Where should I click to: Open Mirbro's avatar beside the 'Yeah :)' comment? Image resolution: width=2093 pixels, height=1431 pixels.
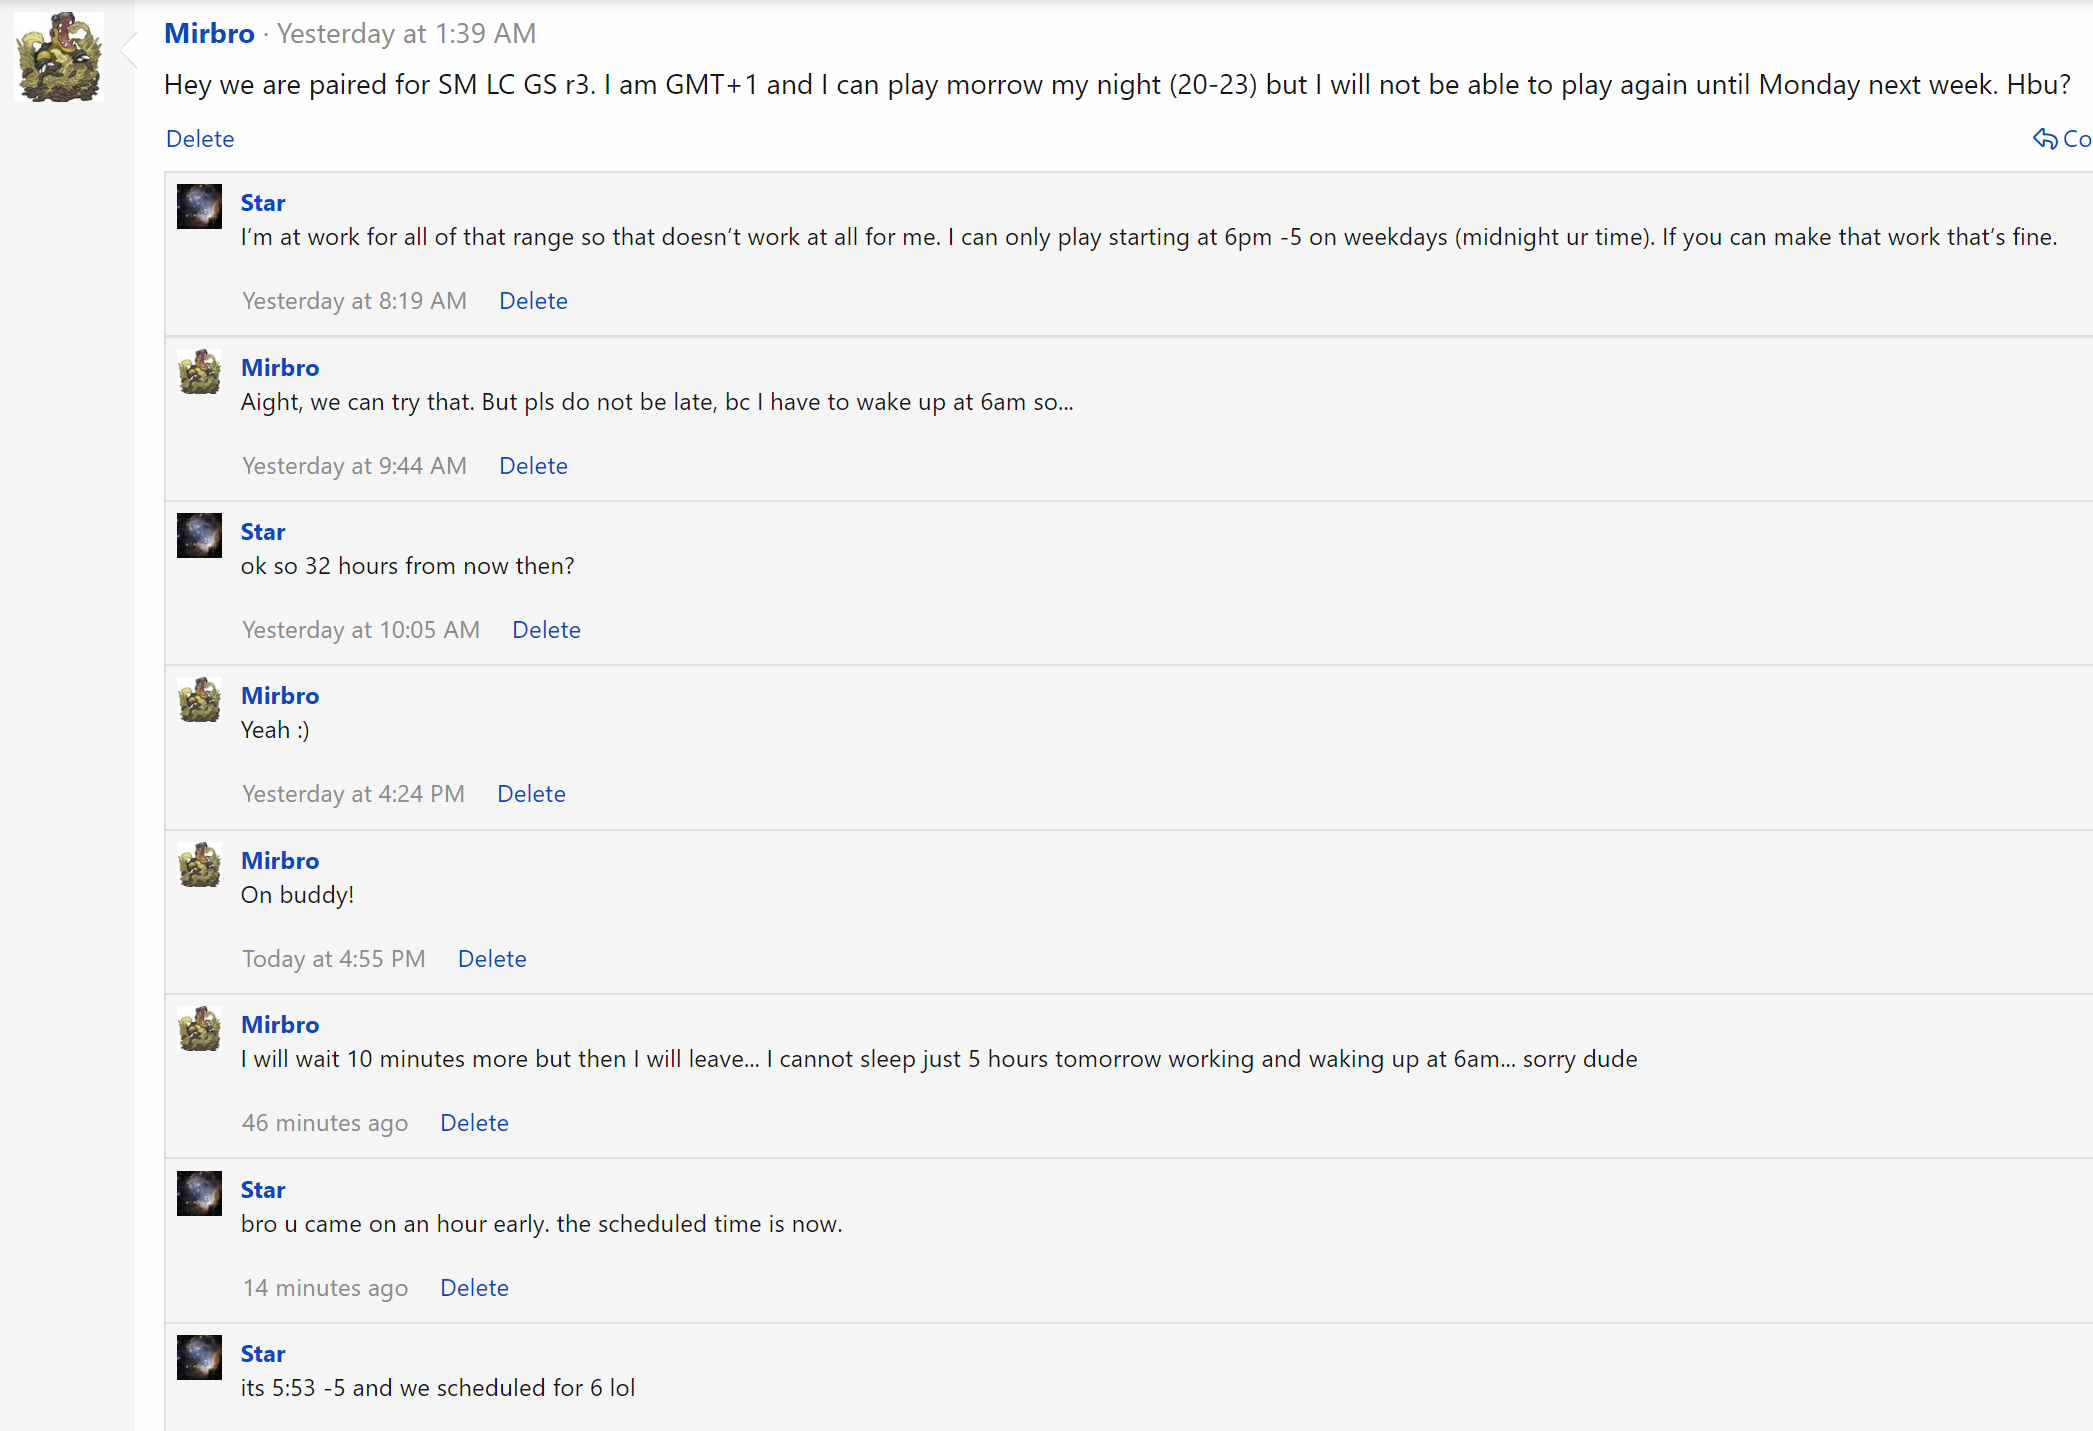[x=199, y=700]
